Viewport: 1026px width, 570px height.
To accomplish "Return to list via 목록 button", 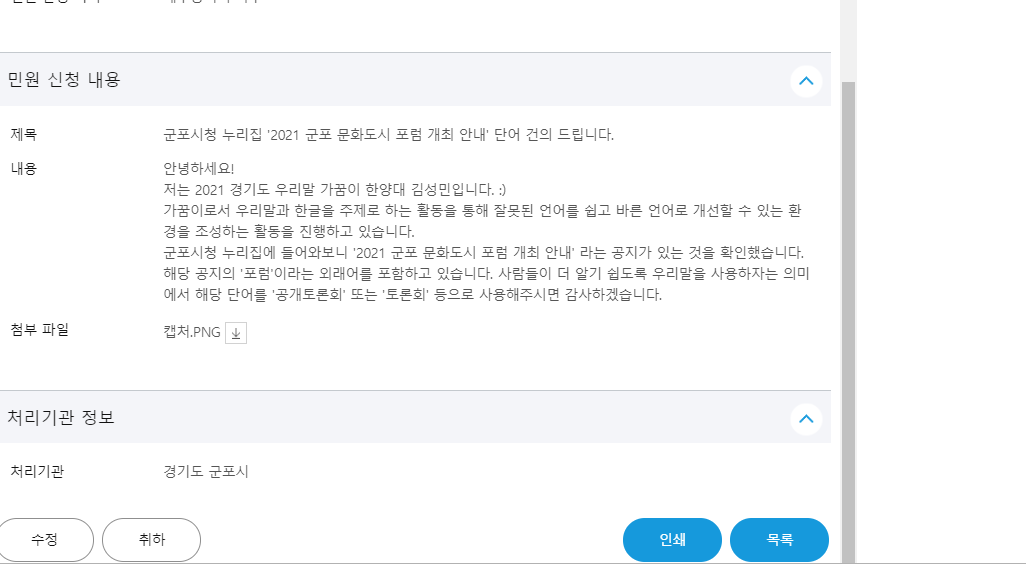I will pos(779,540).
